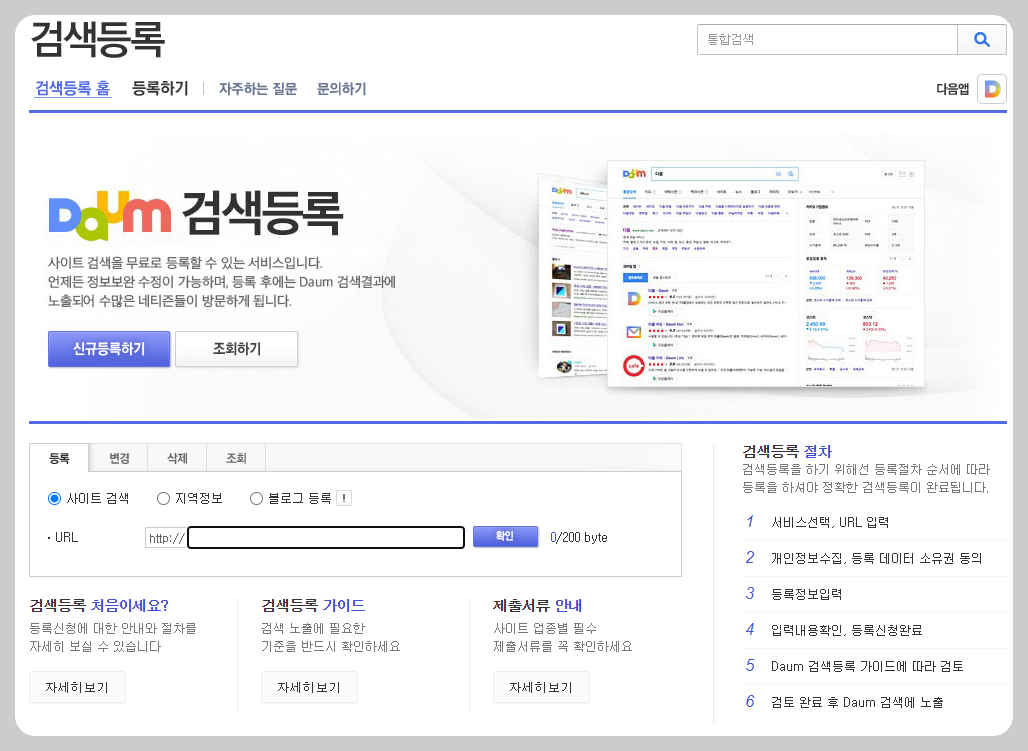The width and height of the screenshot is (1028, 751).
Task: Click the 0/200 byte counter
Action: [x=579, y=538]
